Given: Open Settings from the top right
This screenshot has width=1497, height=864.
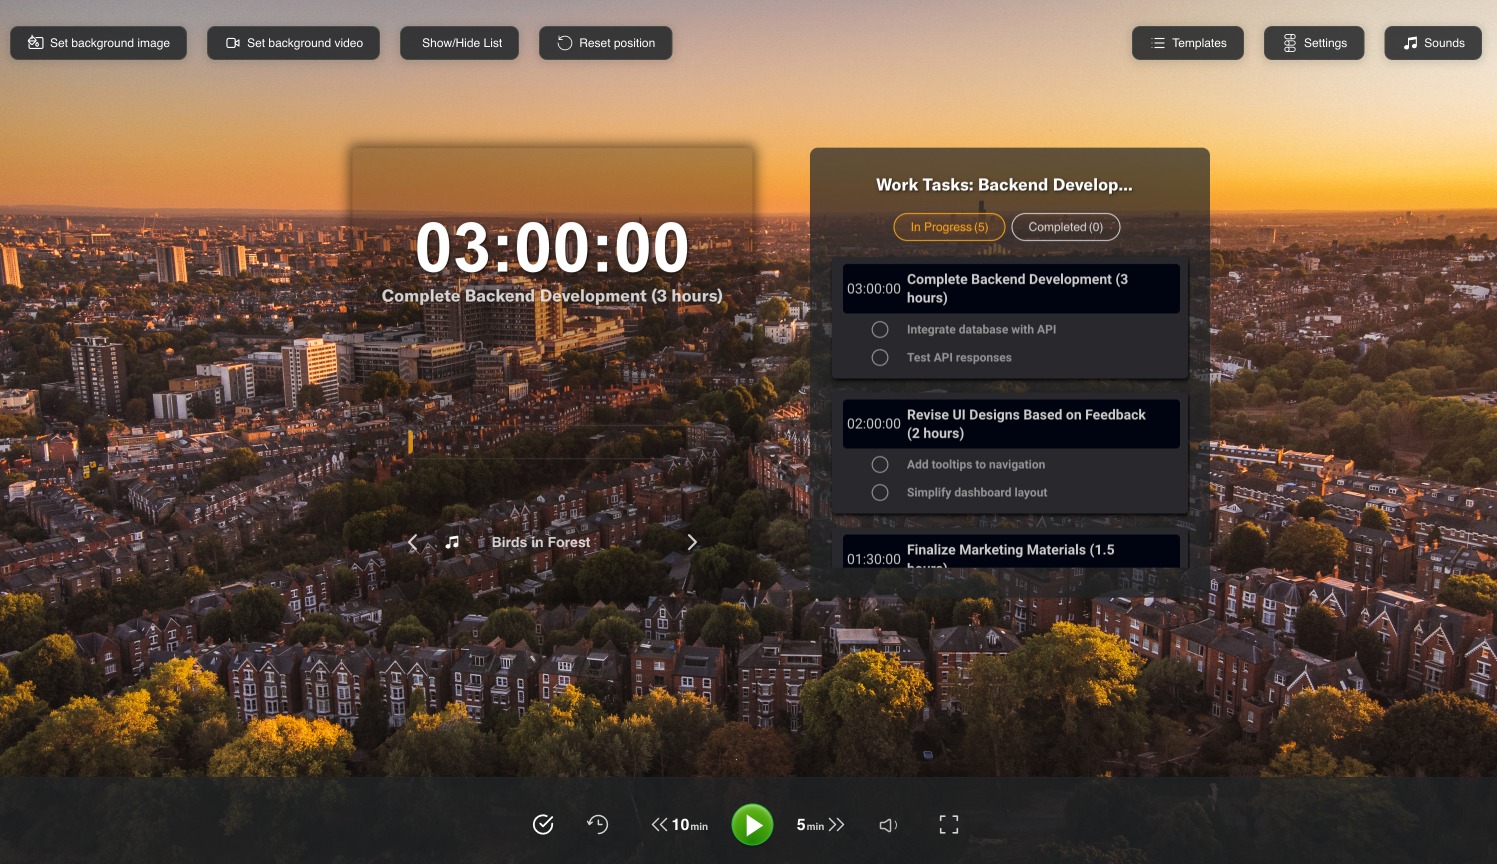Looking at the screenshot, I should click(1313, 43).
